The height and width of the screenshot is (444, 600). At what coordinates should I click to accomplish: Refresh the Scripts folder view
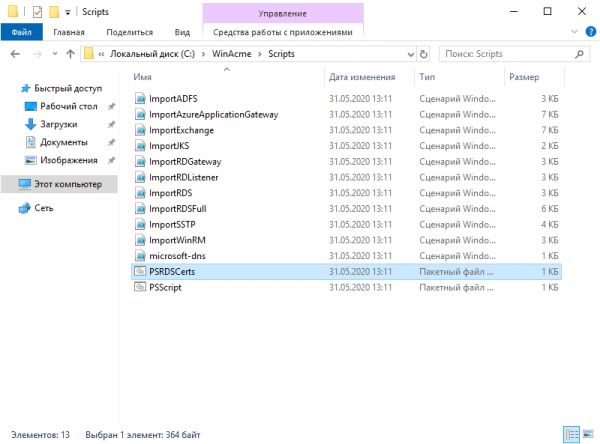(x=424, y=53)
